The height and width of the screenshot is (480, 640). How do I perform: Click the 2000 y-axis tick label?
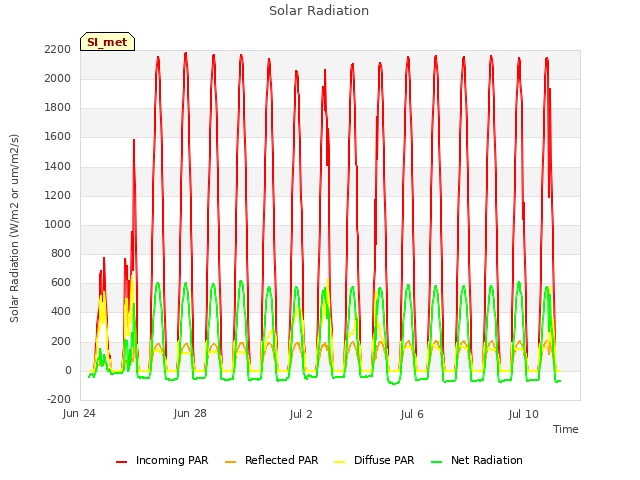58,78
